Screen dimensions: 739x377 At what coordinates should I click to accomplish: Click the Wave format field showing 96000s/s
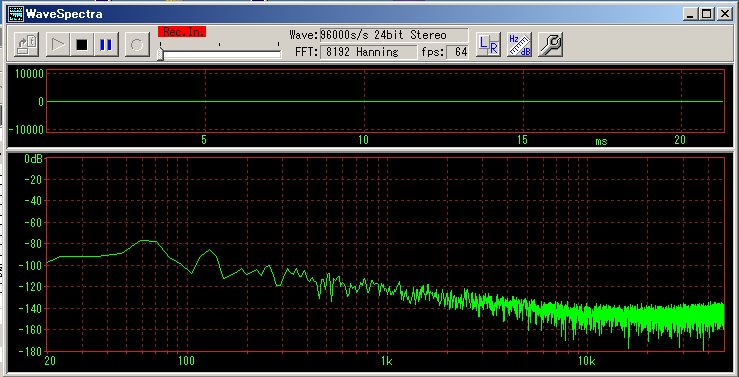point(394,35)
